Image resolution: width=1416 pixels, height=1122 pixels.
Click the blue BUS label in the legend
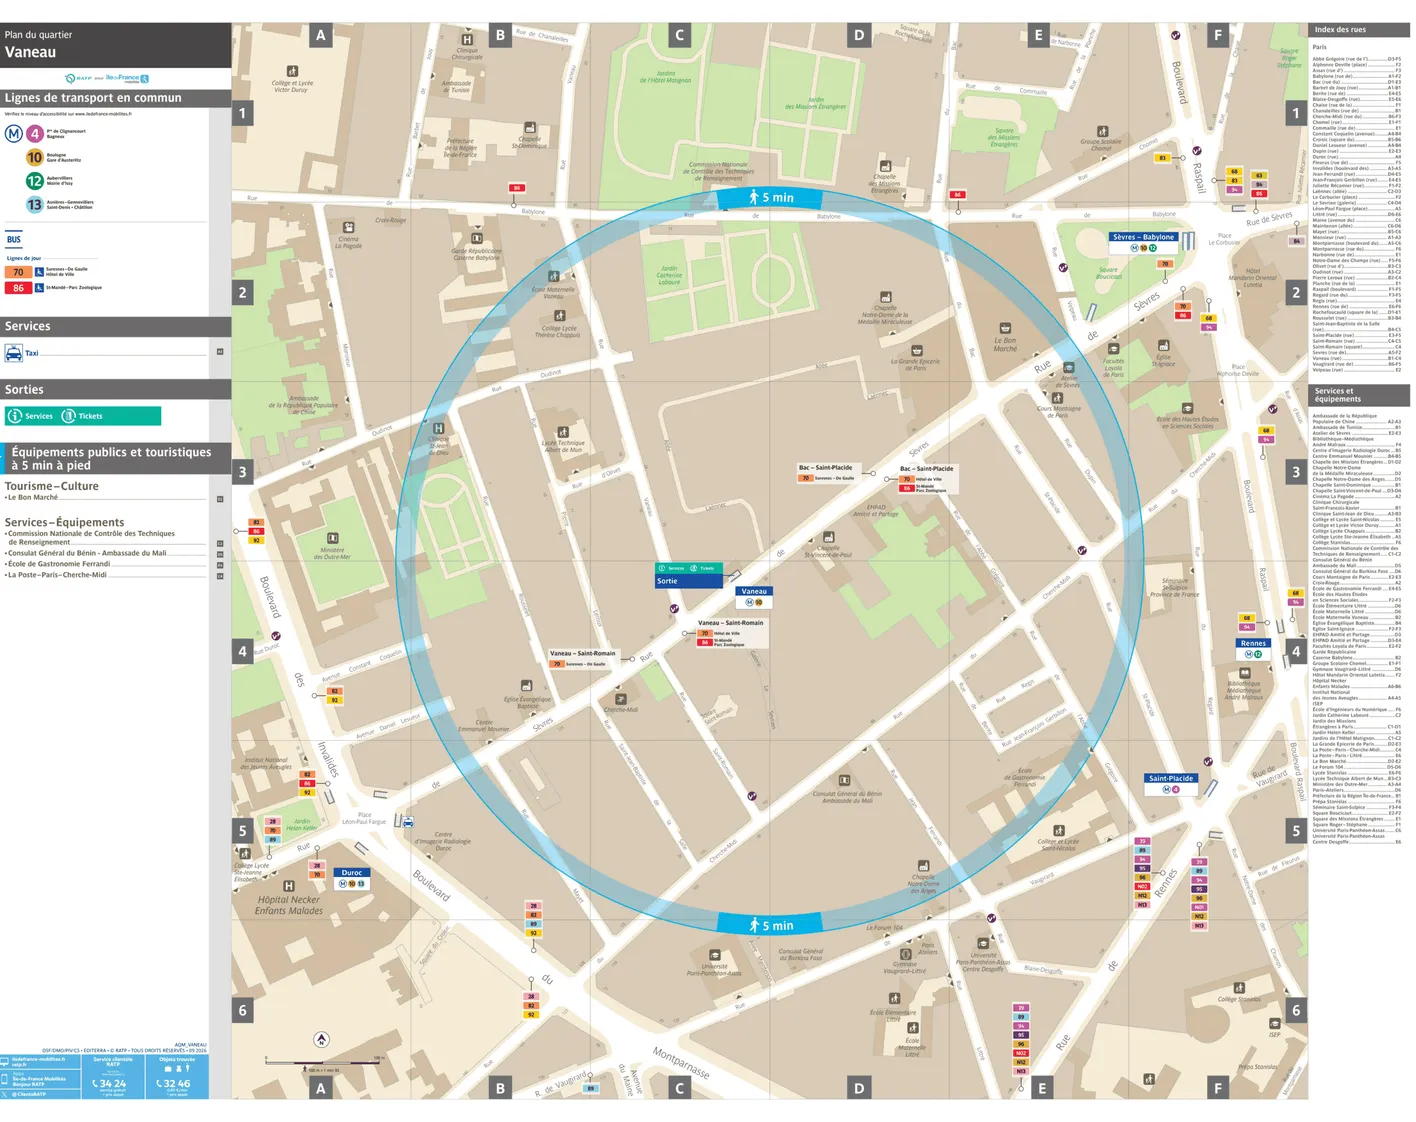click(x=14, y=240)
